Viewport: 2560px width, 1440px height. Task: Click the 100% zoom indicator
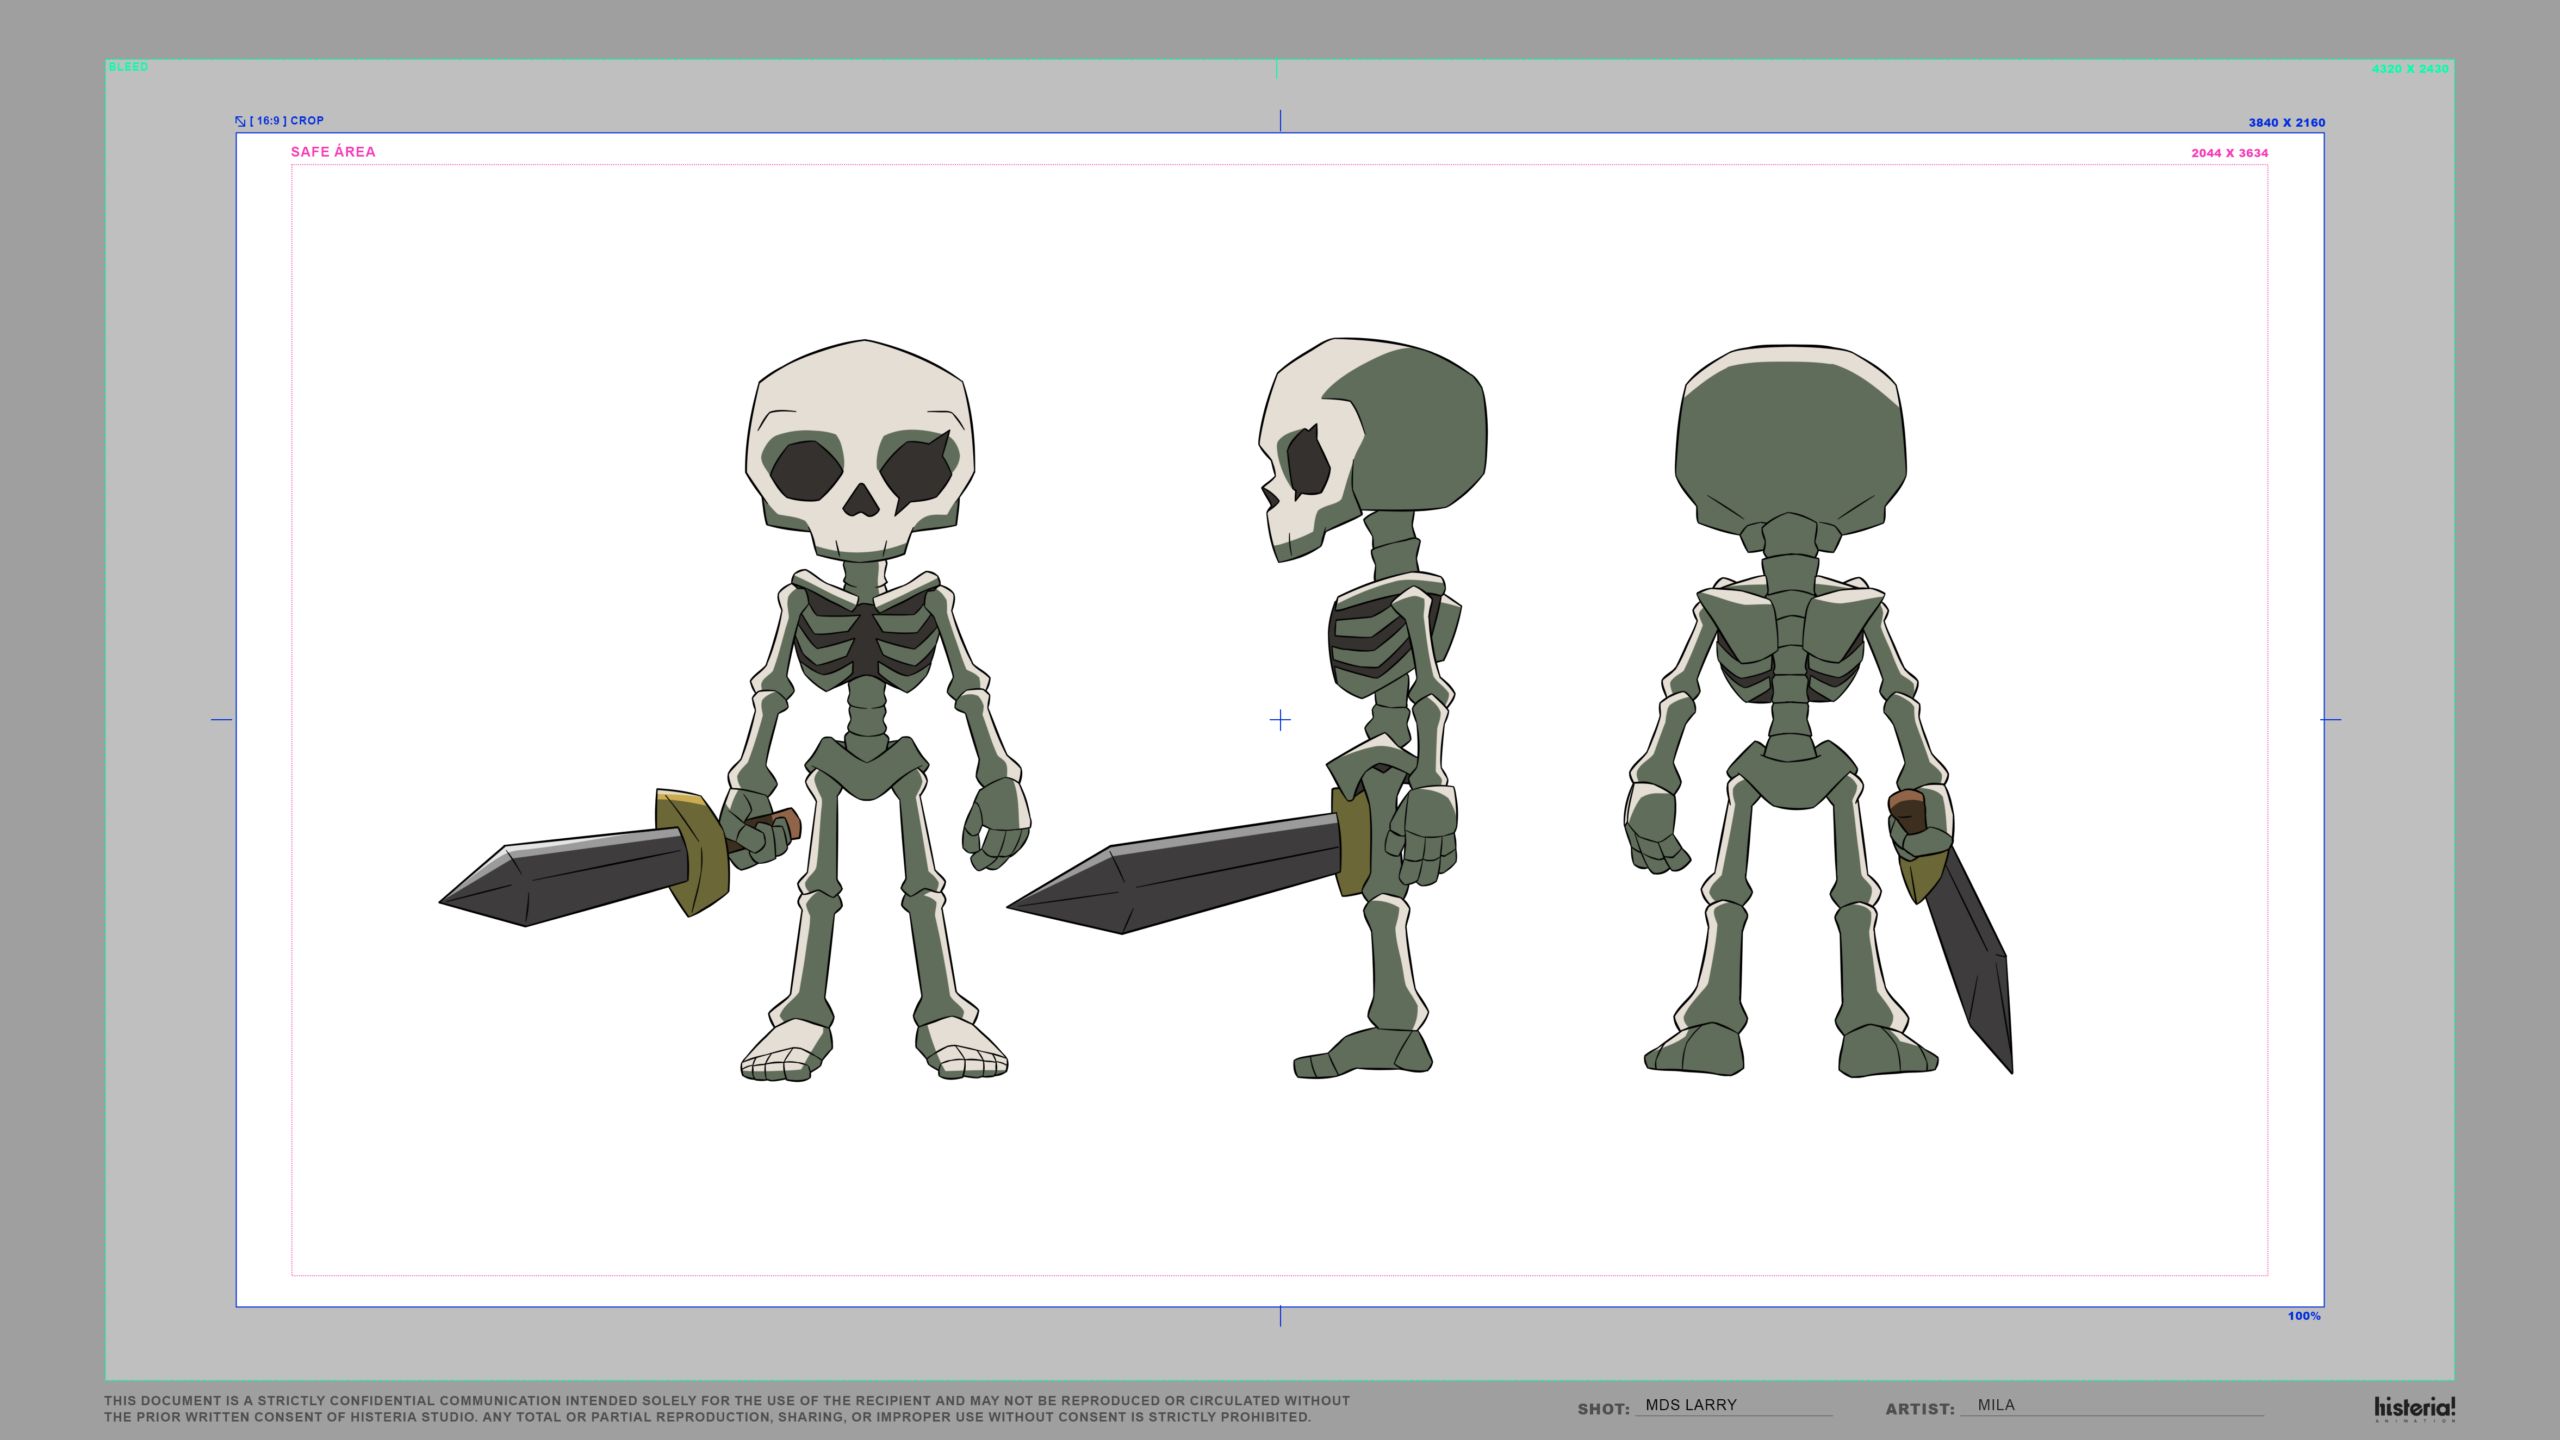pyautogui.click(x=2304, y=1316)
